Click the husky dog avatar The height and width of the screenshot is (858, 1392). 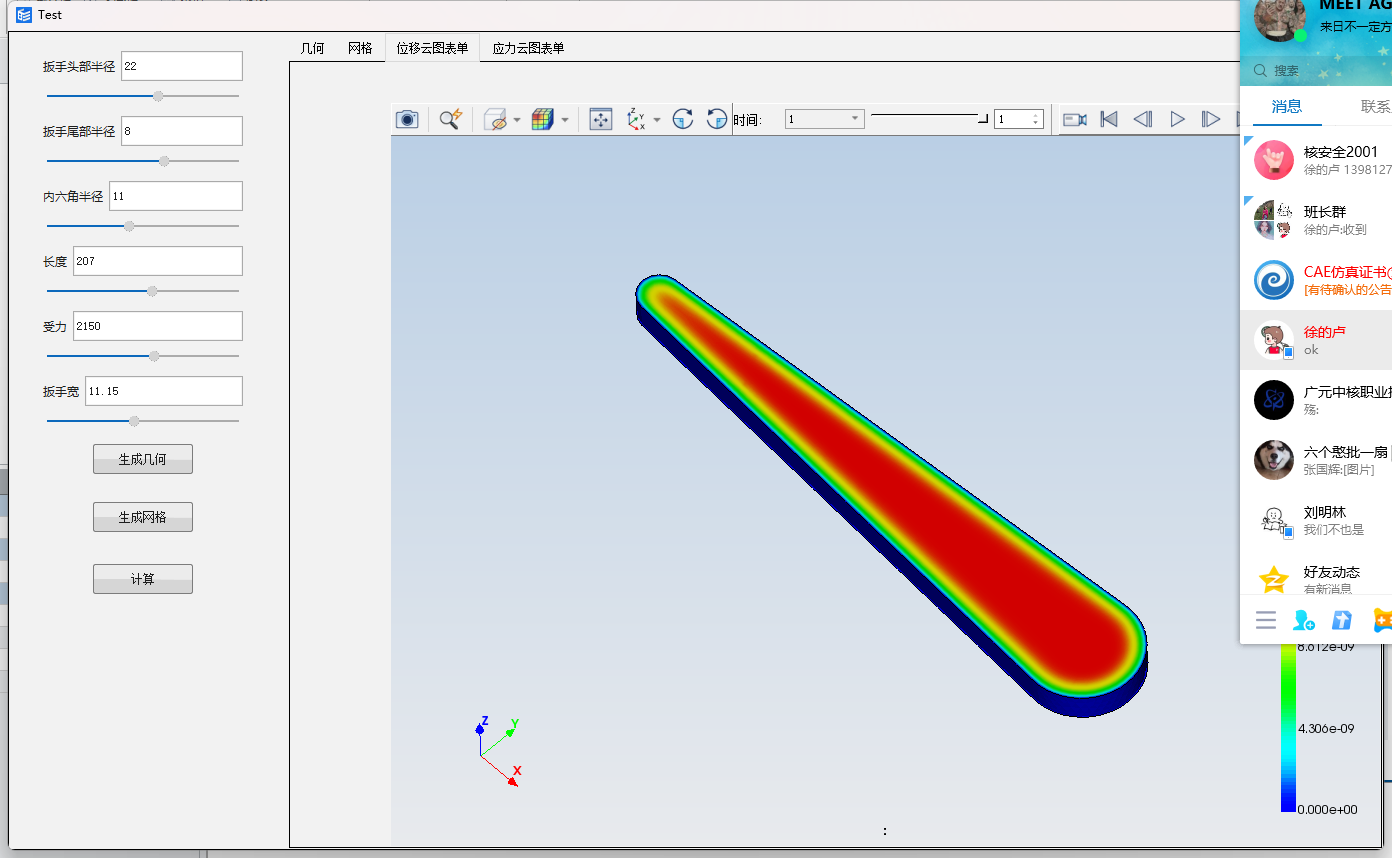click(1274, 460)
